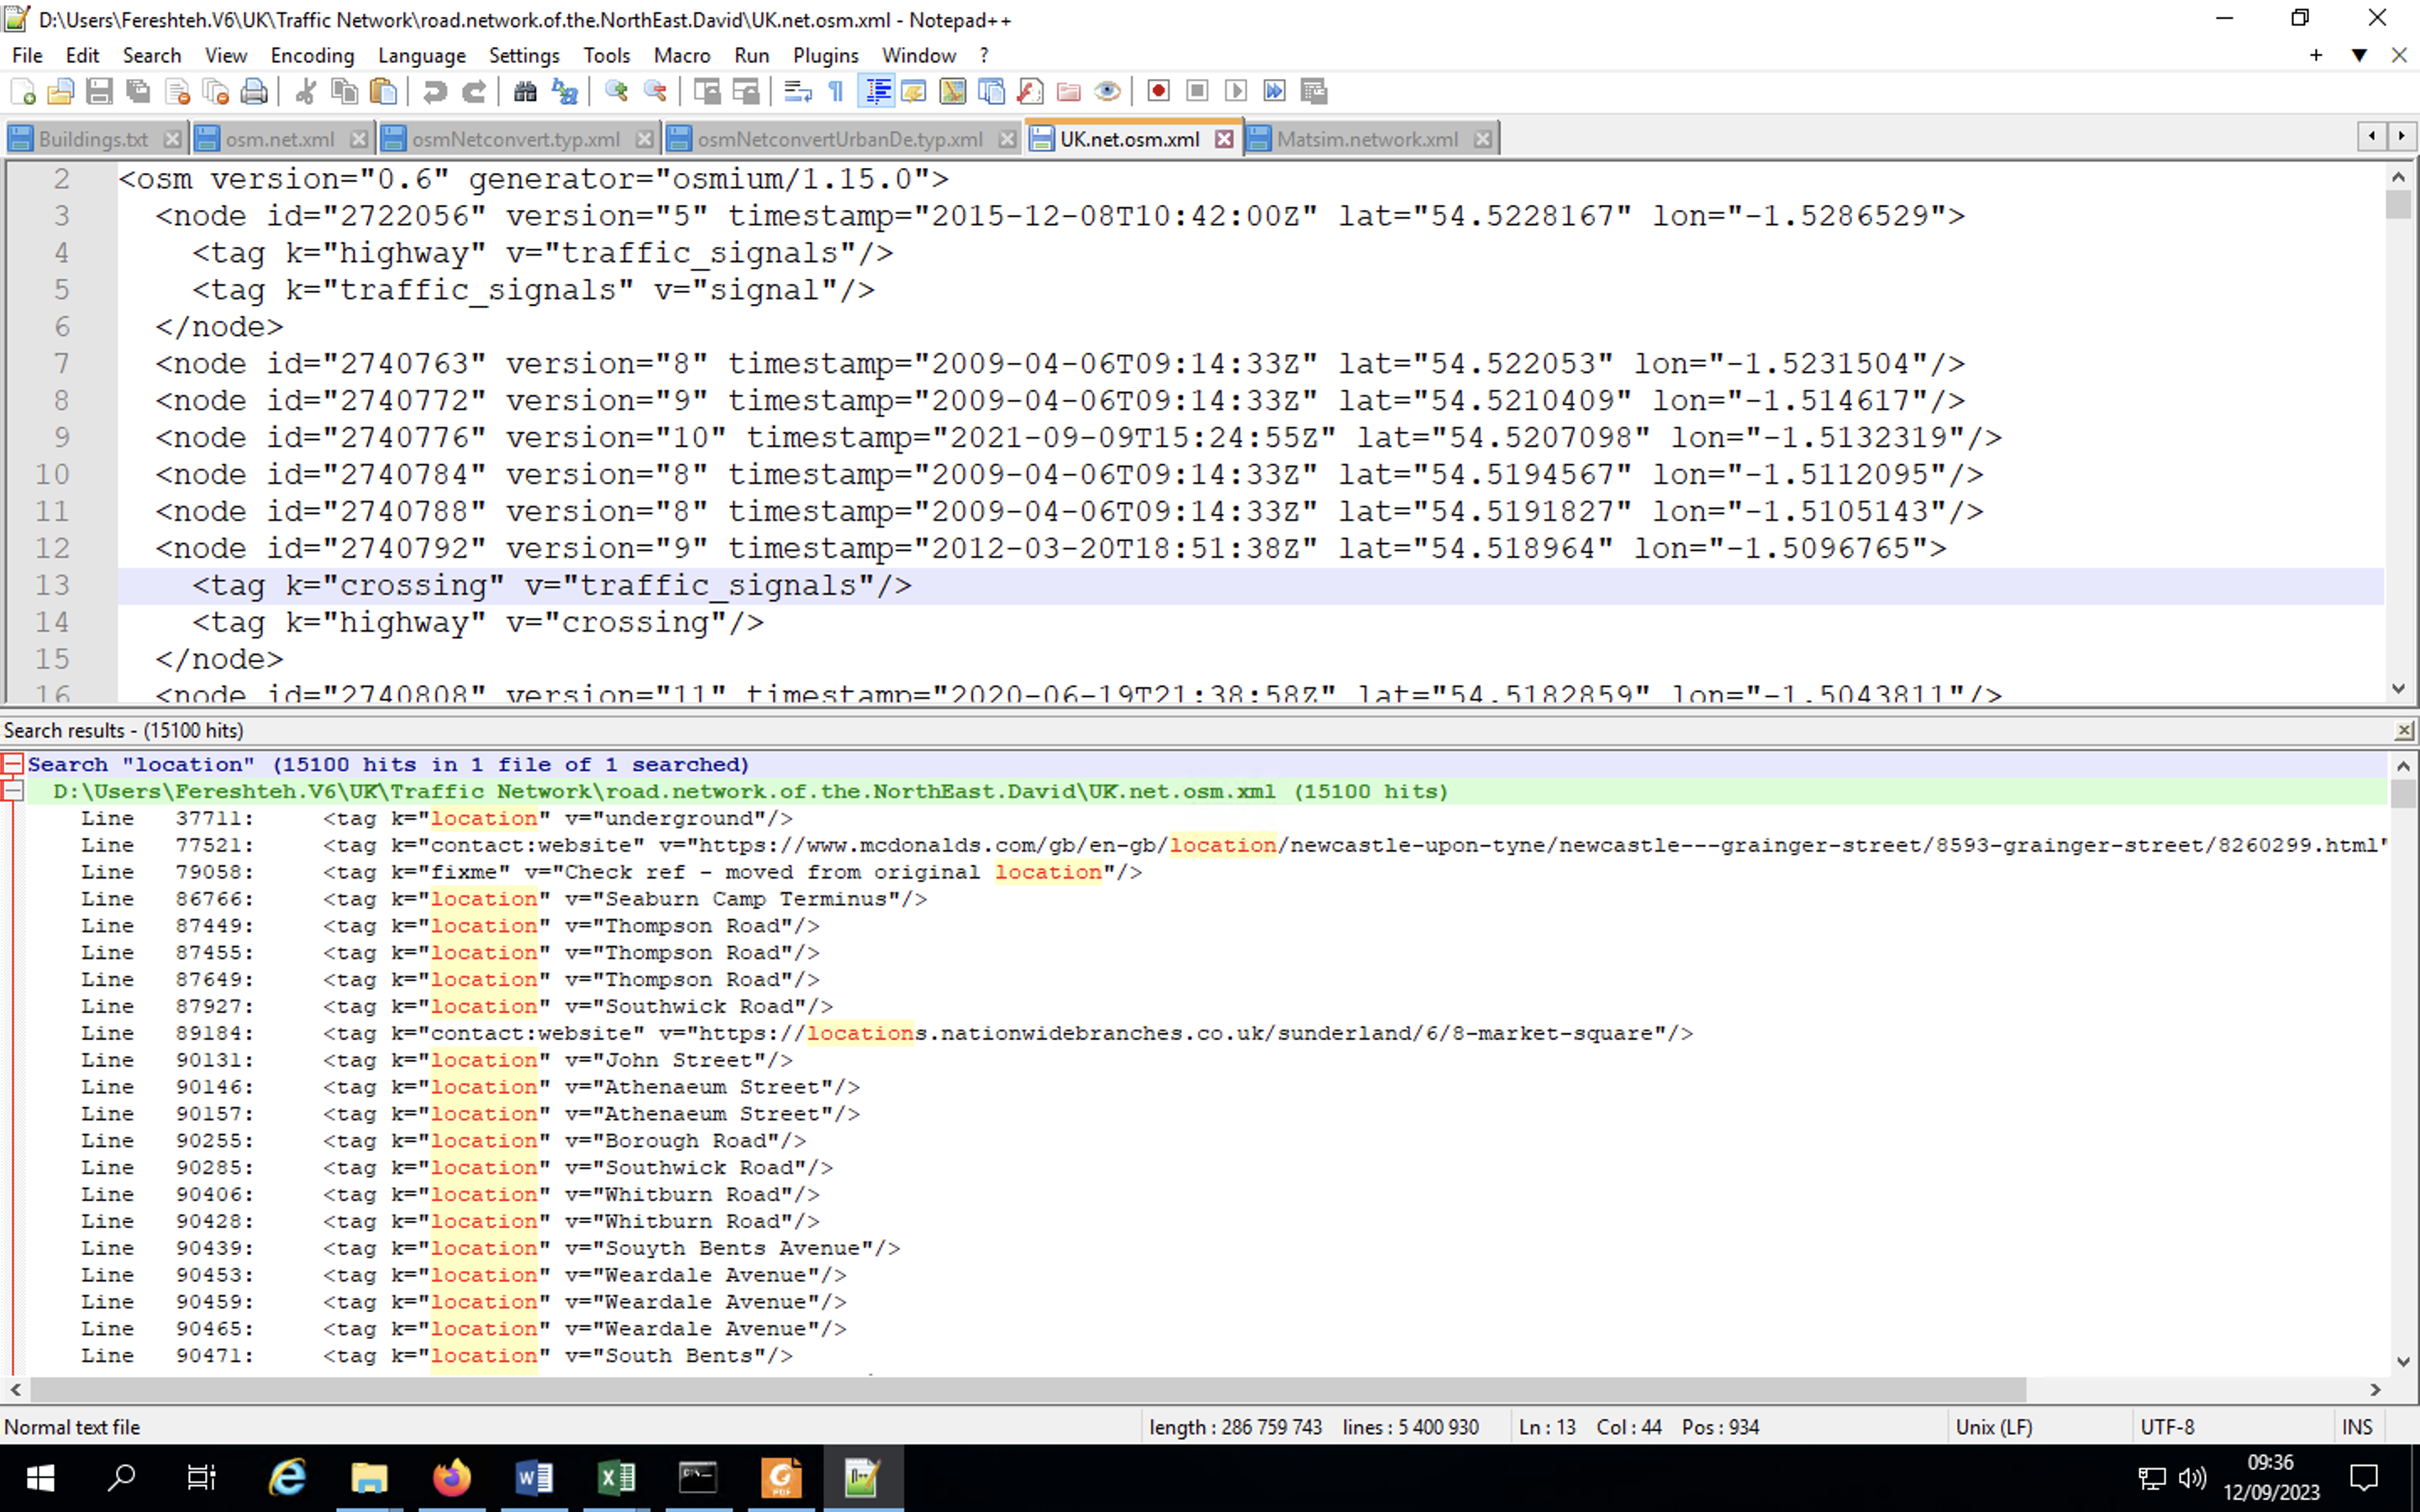This screenshot has height=1512, width=2420.
Task: Collapse the Search "location" results node
Action: [x=13, y=763]
